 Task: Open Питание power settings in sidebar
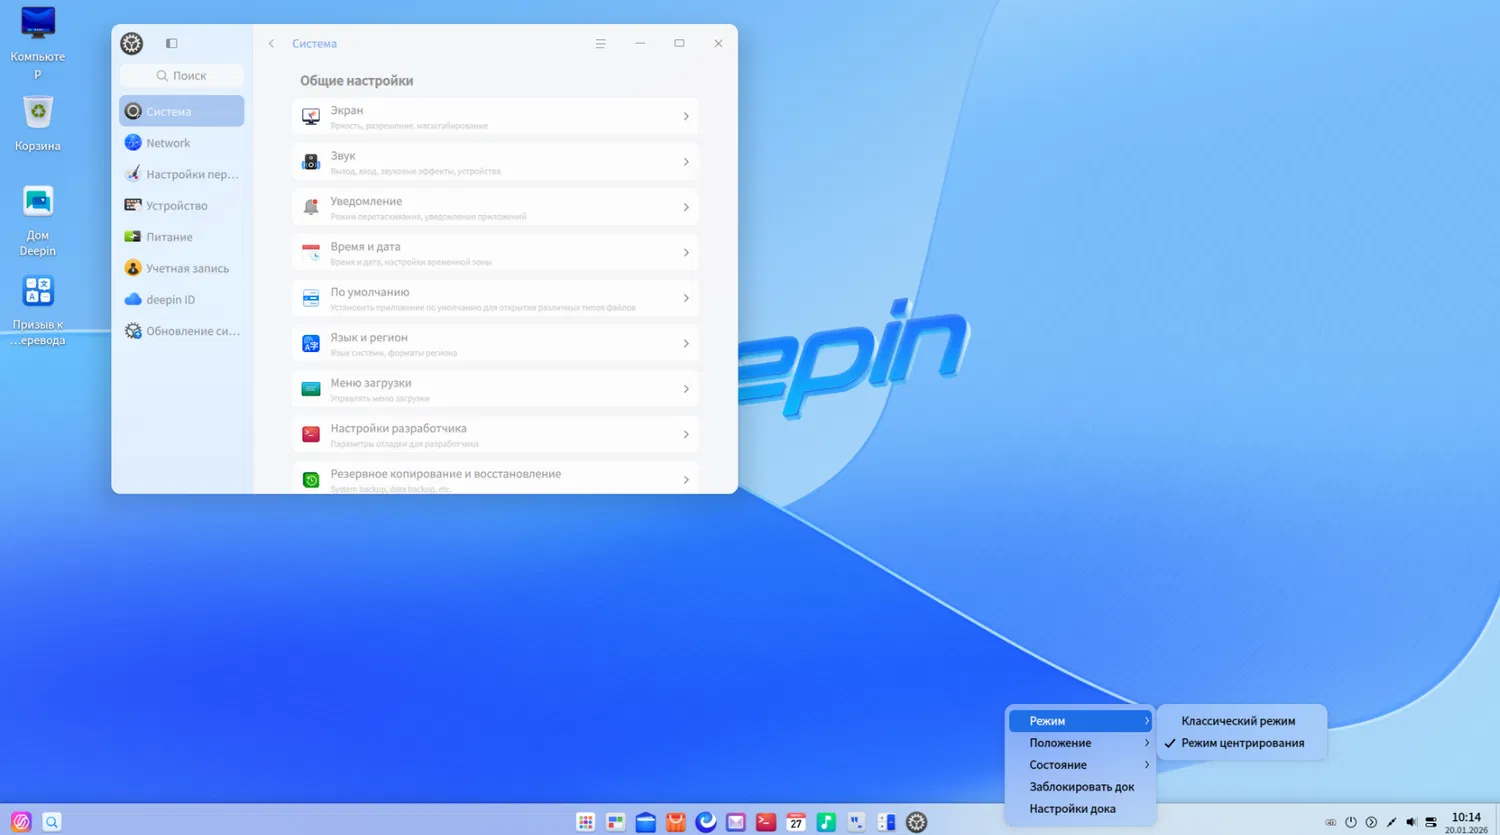tap(181, 237)
